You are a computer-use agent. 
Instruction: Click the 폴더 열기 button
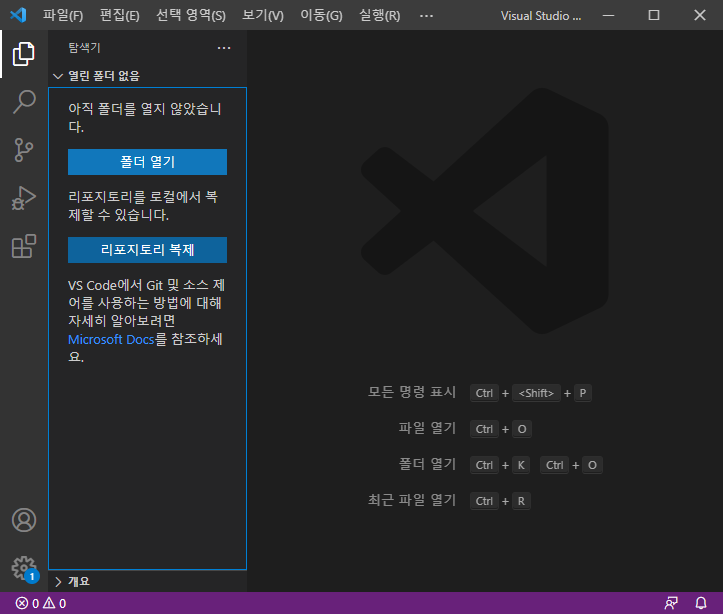coord(147,162)
